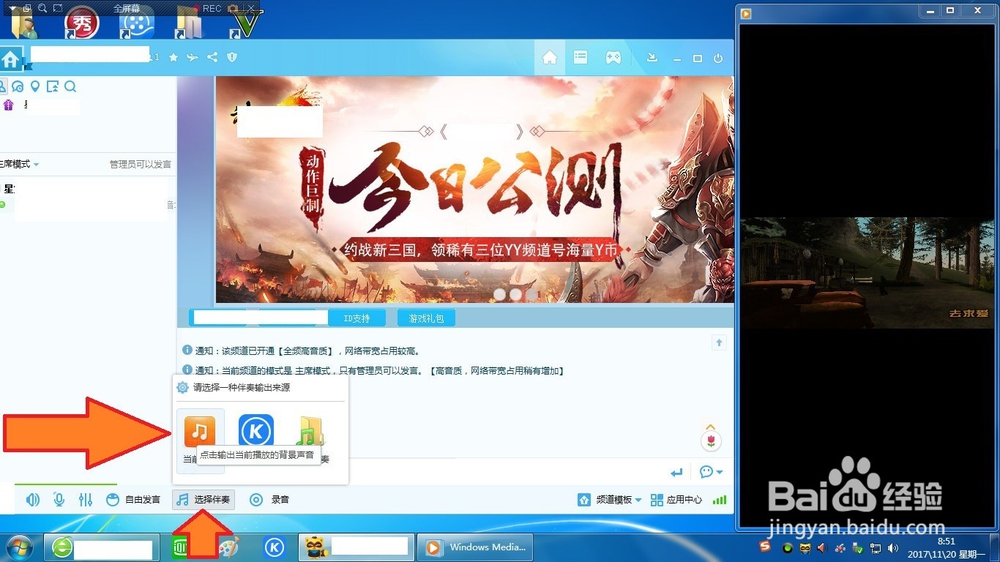Open the home tab icon in top-right toolbar

pos(550,58)
